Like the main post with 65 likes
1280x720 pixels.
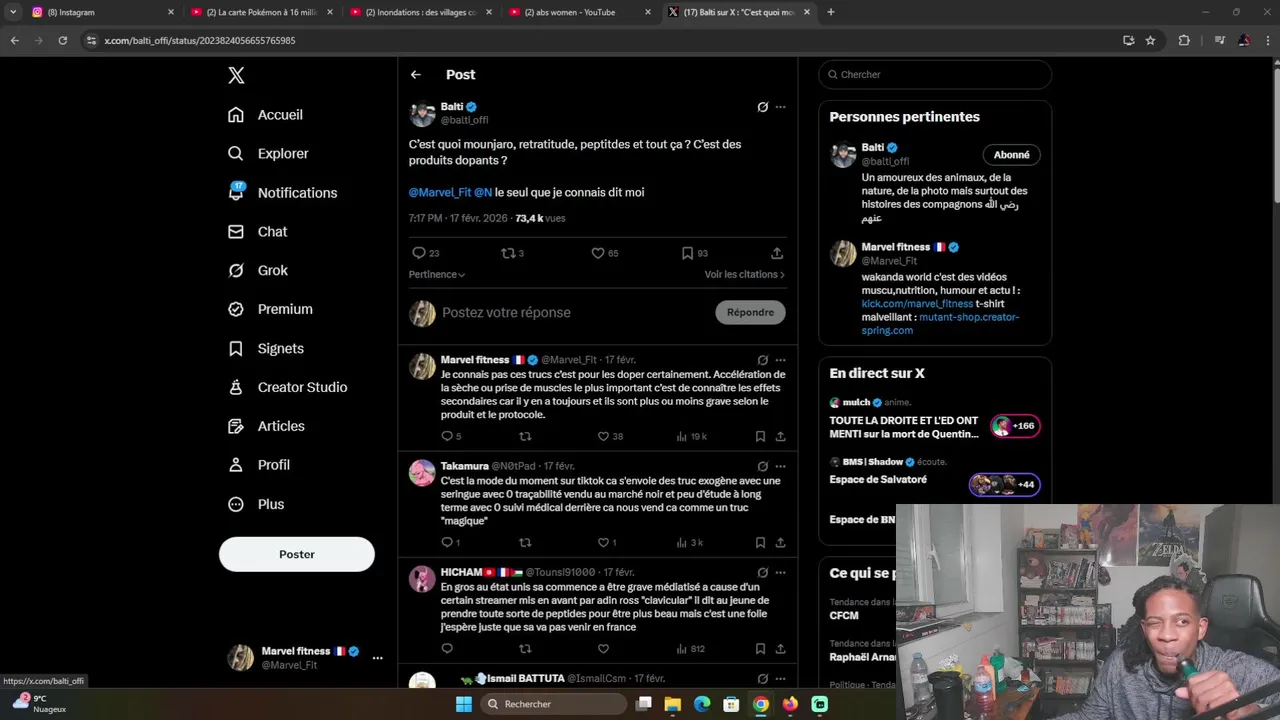pyautogui.click(x=604, y=253)
